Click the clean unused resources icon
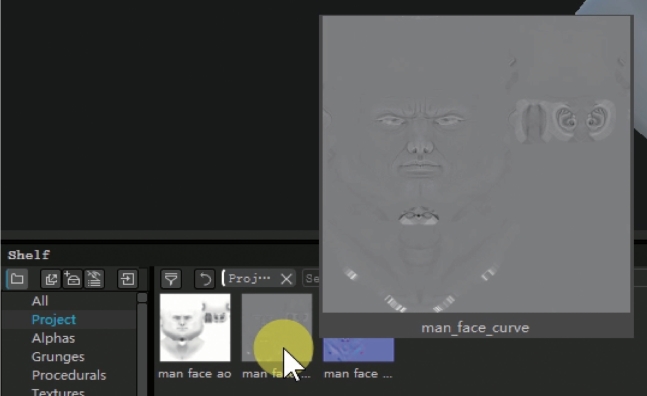This screenshot has width=647, height=396. [94, 279]
